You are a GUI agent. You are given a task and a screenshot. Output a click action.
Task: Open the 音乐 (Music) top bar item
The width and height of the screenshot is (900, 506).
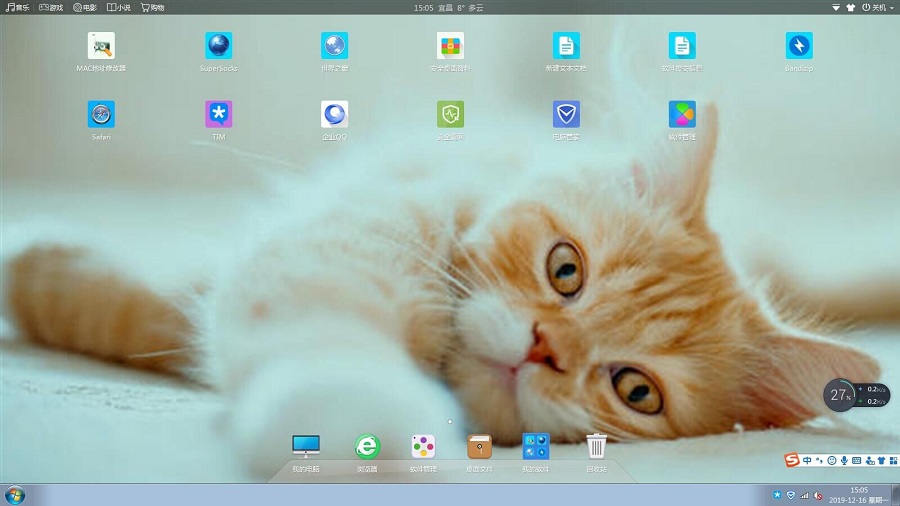coord(18,7)
